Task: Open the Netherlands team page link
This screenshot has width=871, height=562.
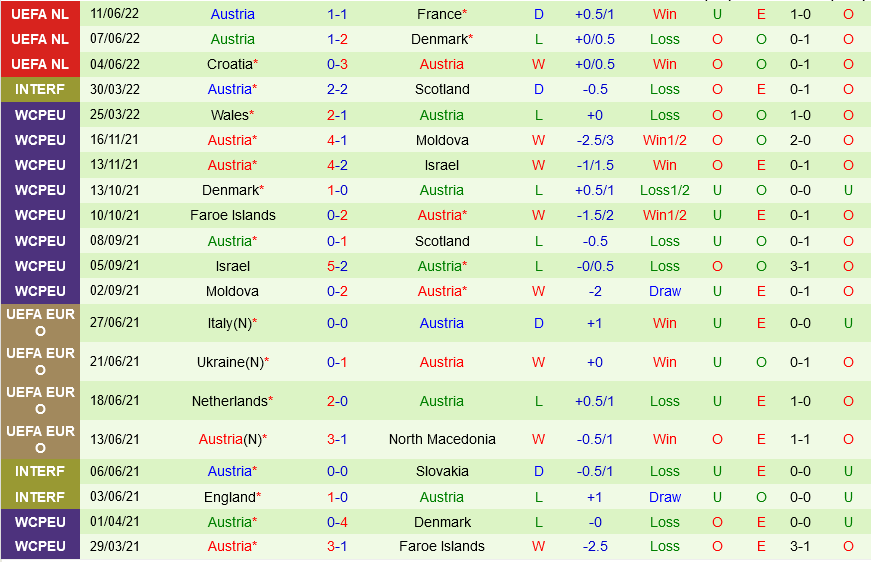Action: click(229, 401)
